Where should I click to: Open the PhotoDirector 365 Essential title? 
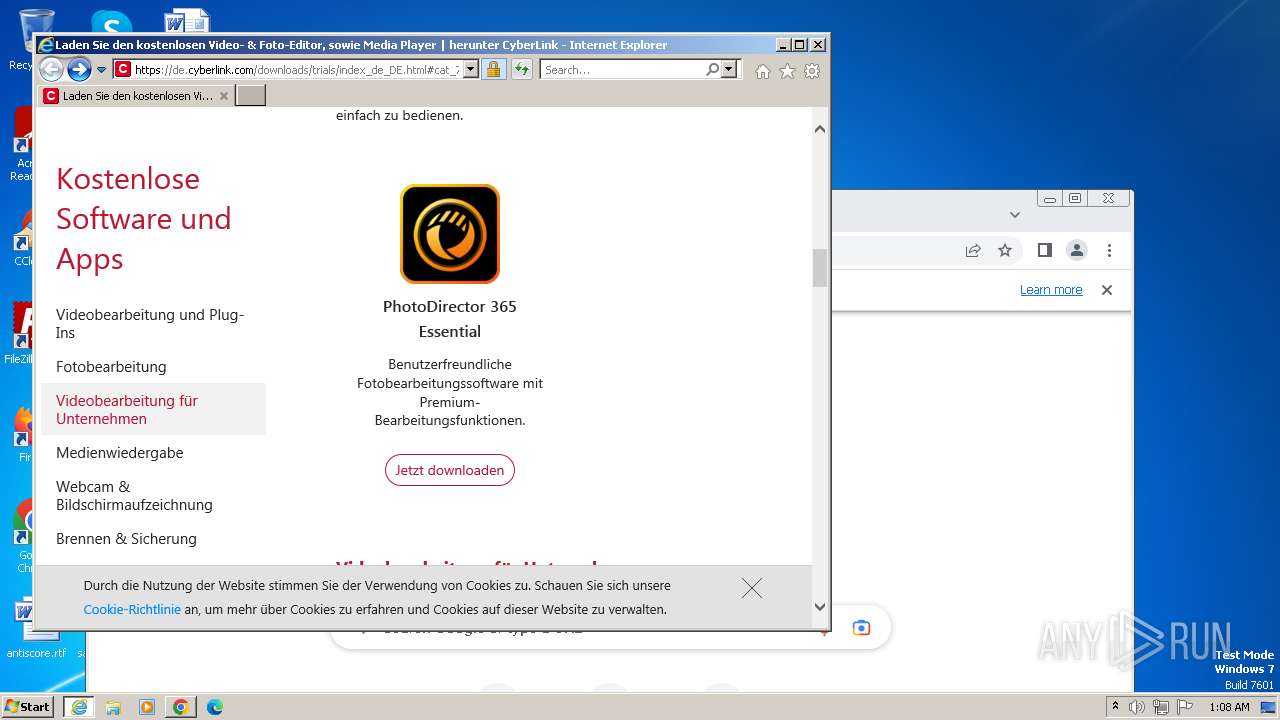[x=450, y=318]
